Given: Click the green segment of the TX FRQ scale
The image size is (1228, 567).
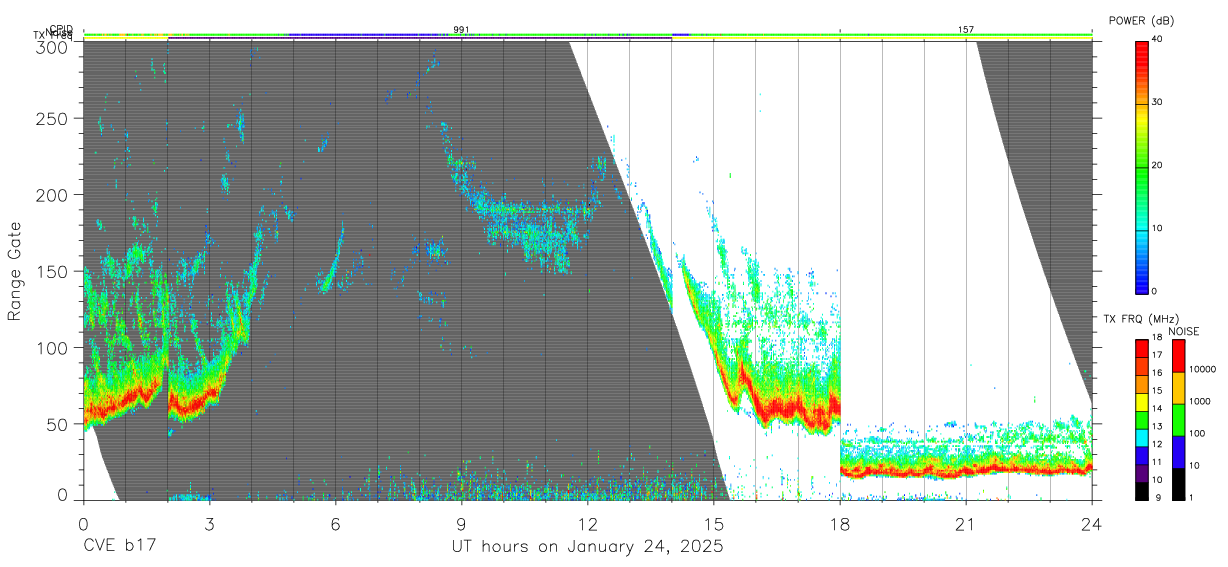Looking at the screenshot, I should [1142, 420].
